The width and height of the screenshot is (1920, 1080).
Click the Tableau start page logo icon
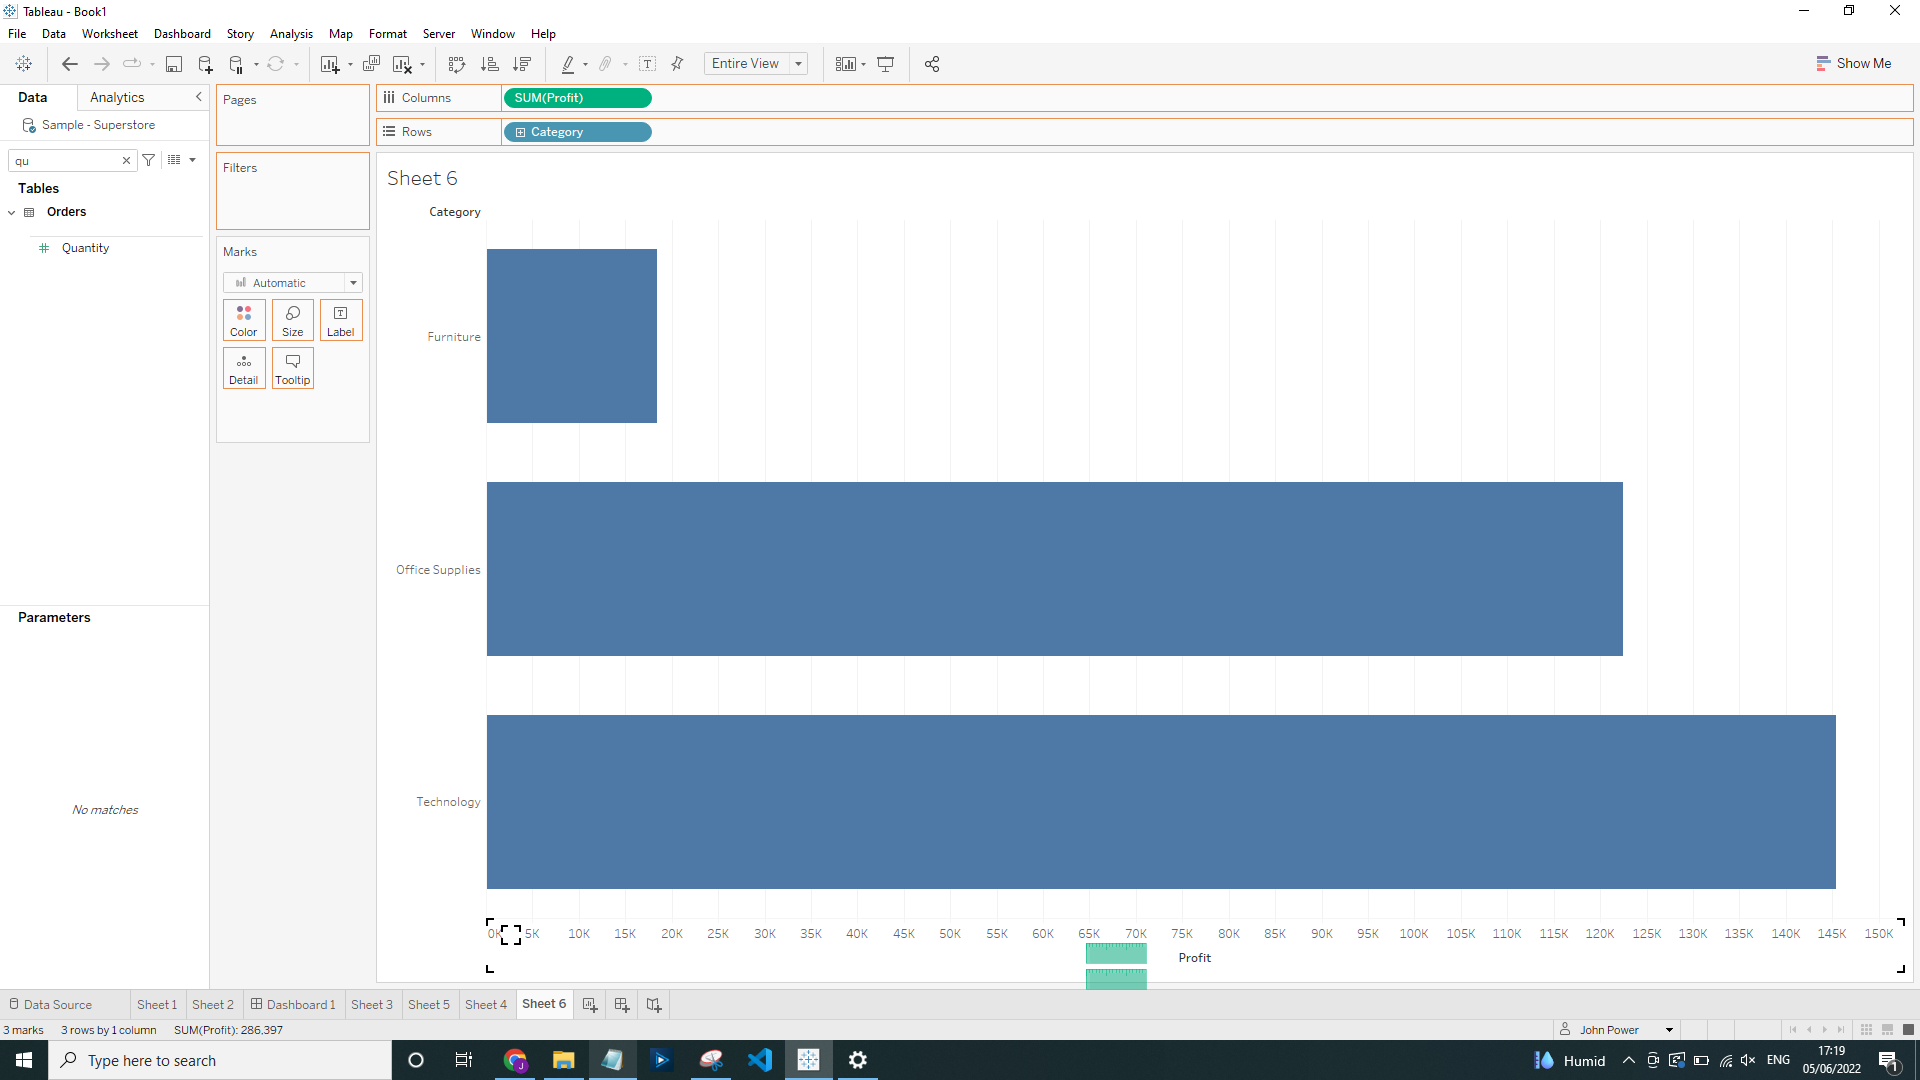23,64
